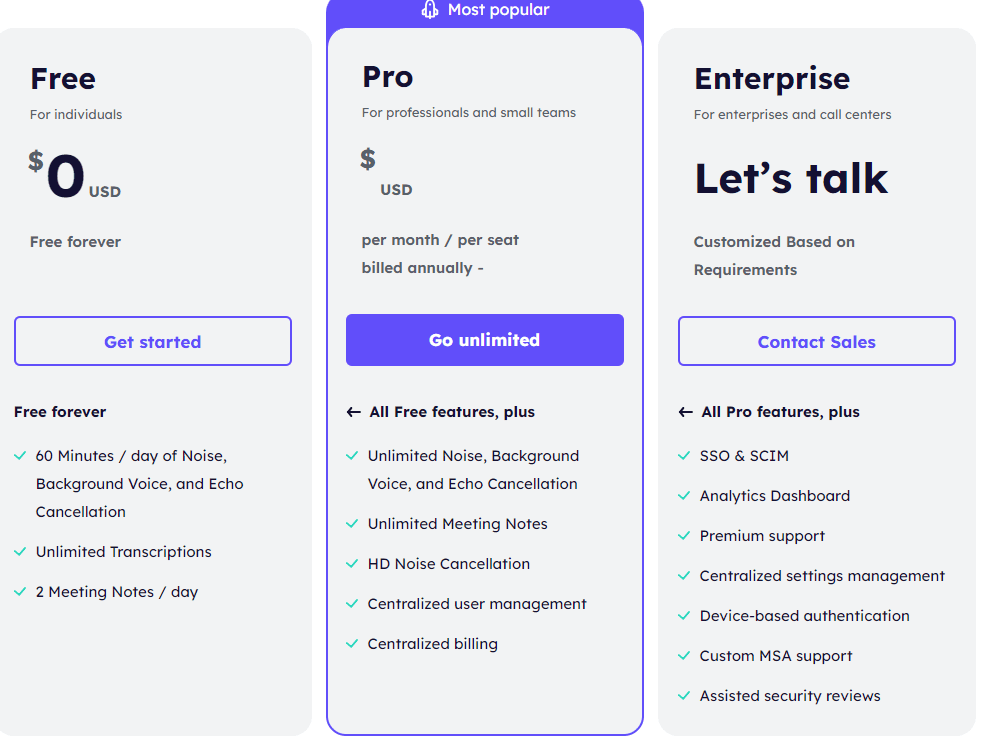Click the checkmark next to Assisted security reviews
Screen dimensions: 986x741
pyautogui.click(x=684, y=696)
